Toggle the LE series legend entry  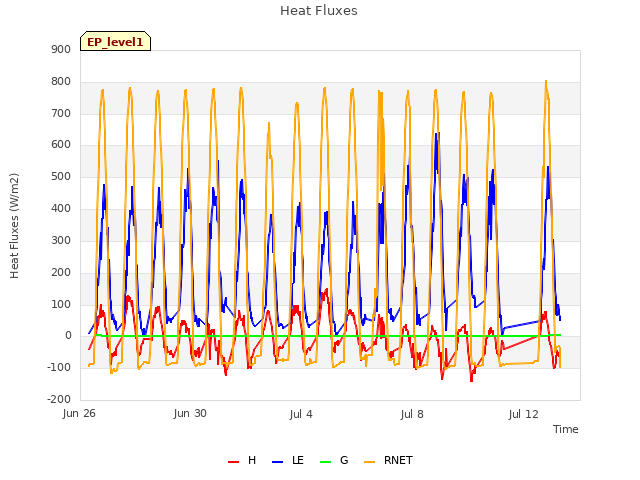(x=288, y=460)
